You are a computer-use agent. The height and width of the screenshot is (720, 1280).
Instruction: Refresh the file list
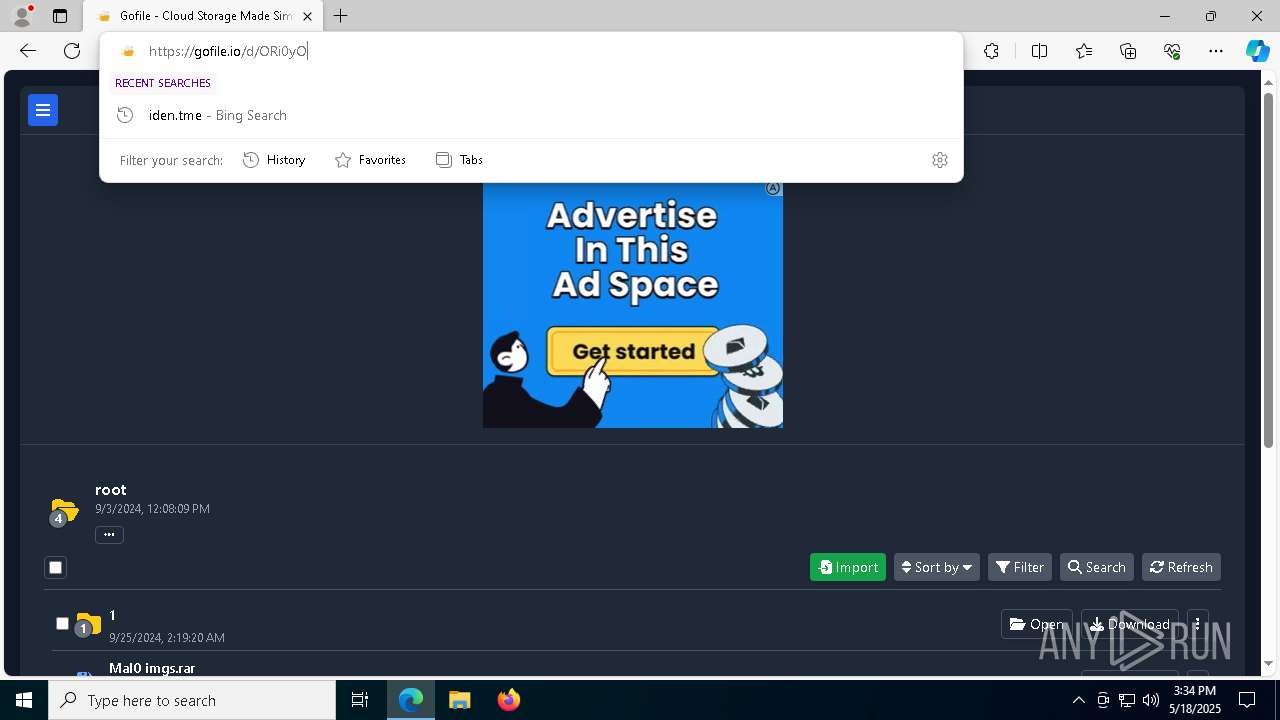tap(1181, 567)
